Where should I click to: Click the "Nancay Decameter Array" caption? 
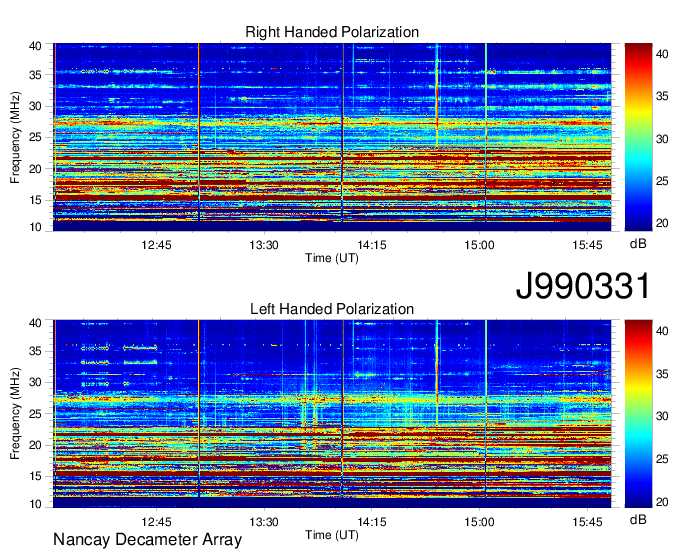click(x=147, y=540)
